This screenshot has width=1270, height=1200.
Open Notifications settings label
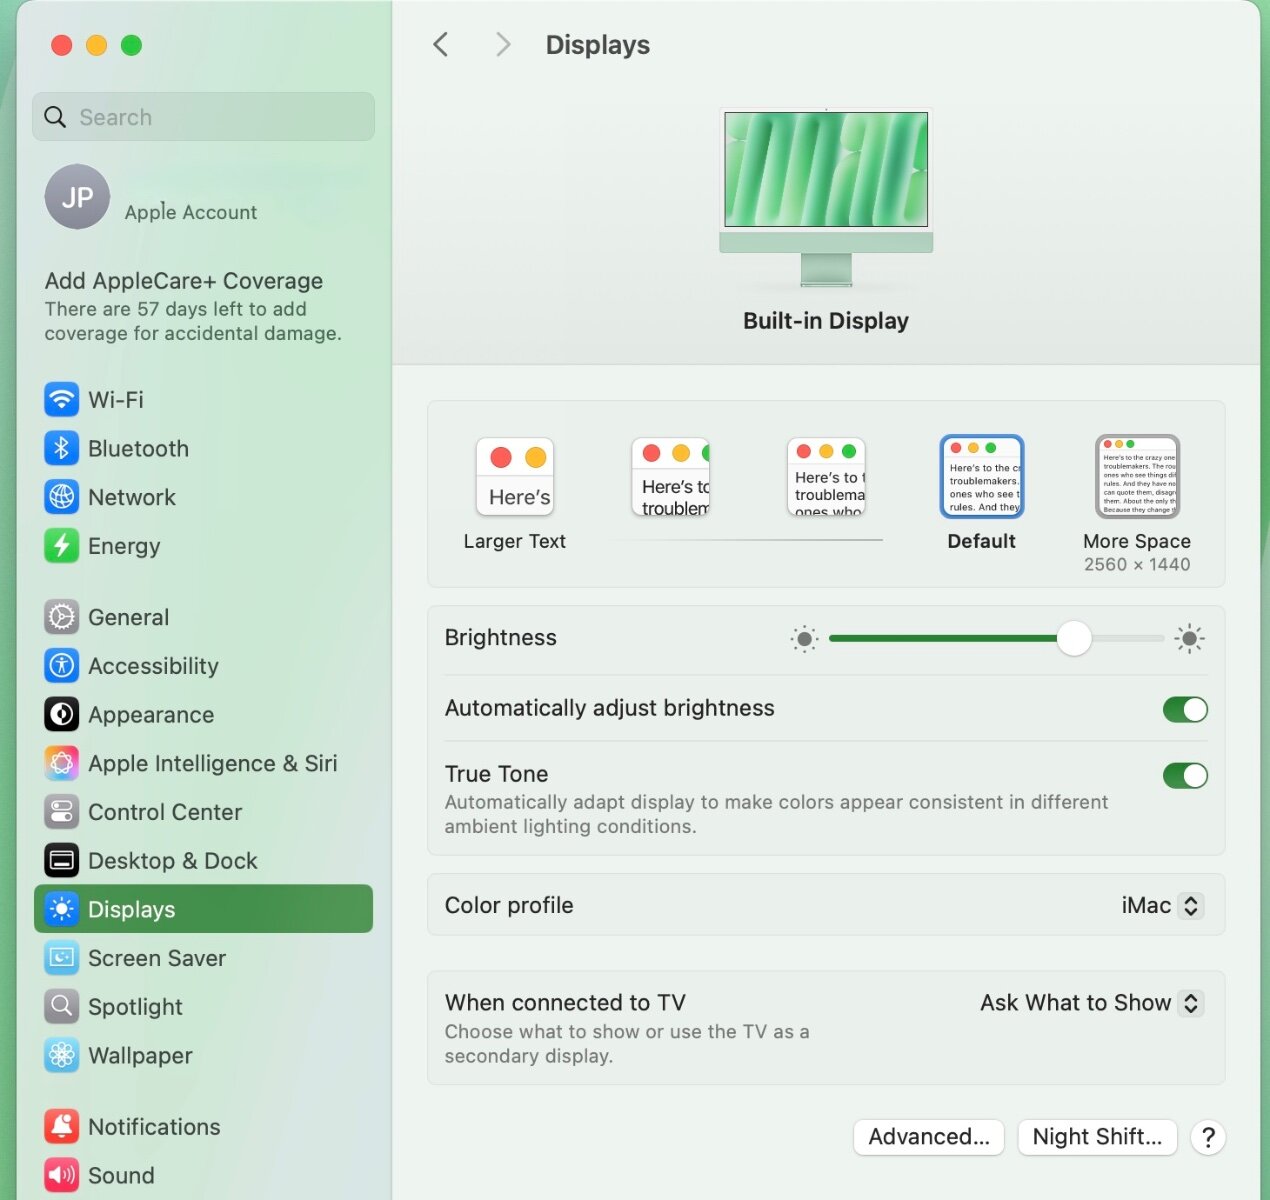tap(154, 1127)
